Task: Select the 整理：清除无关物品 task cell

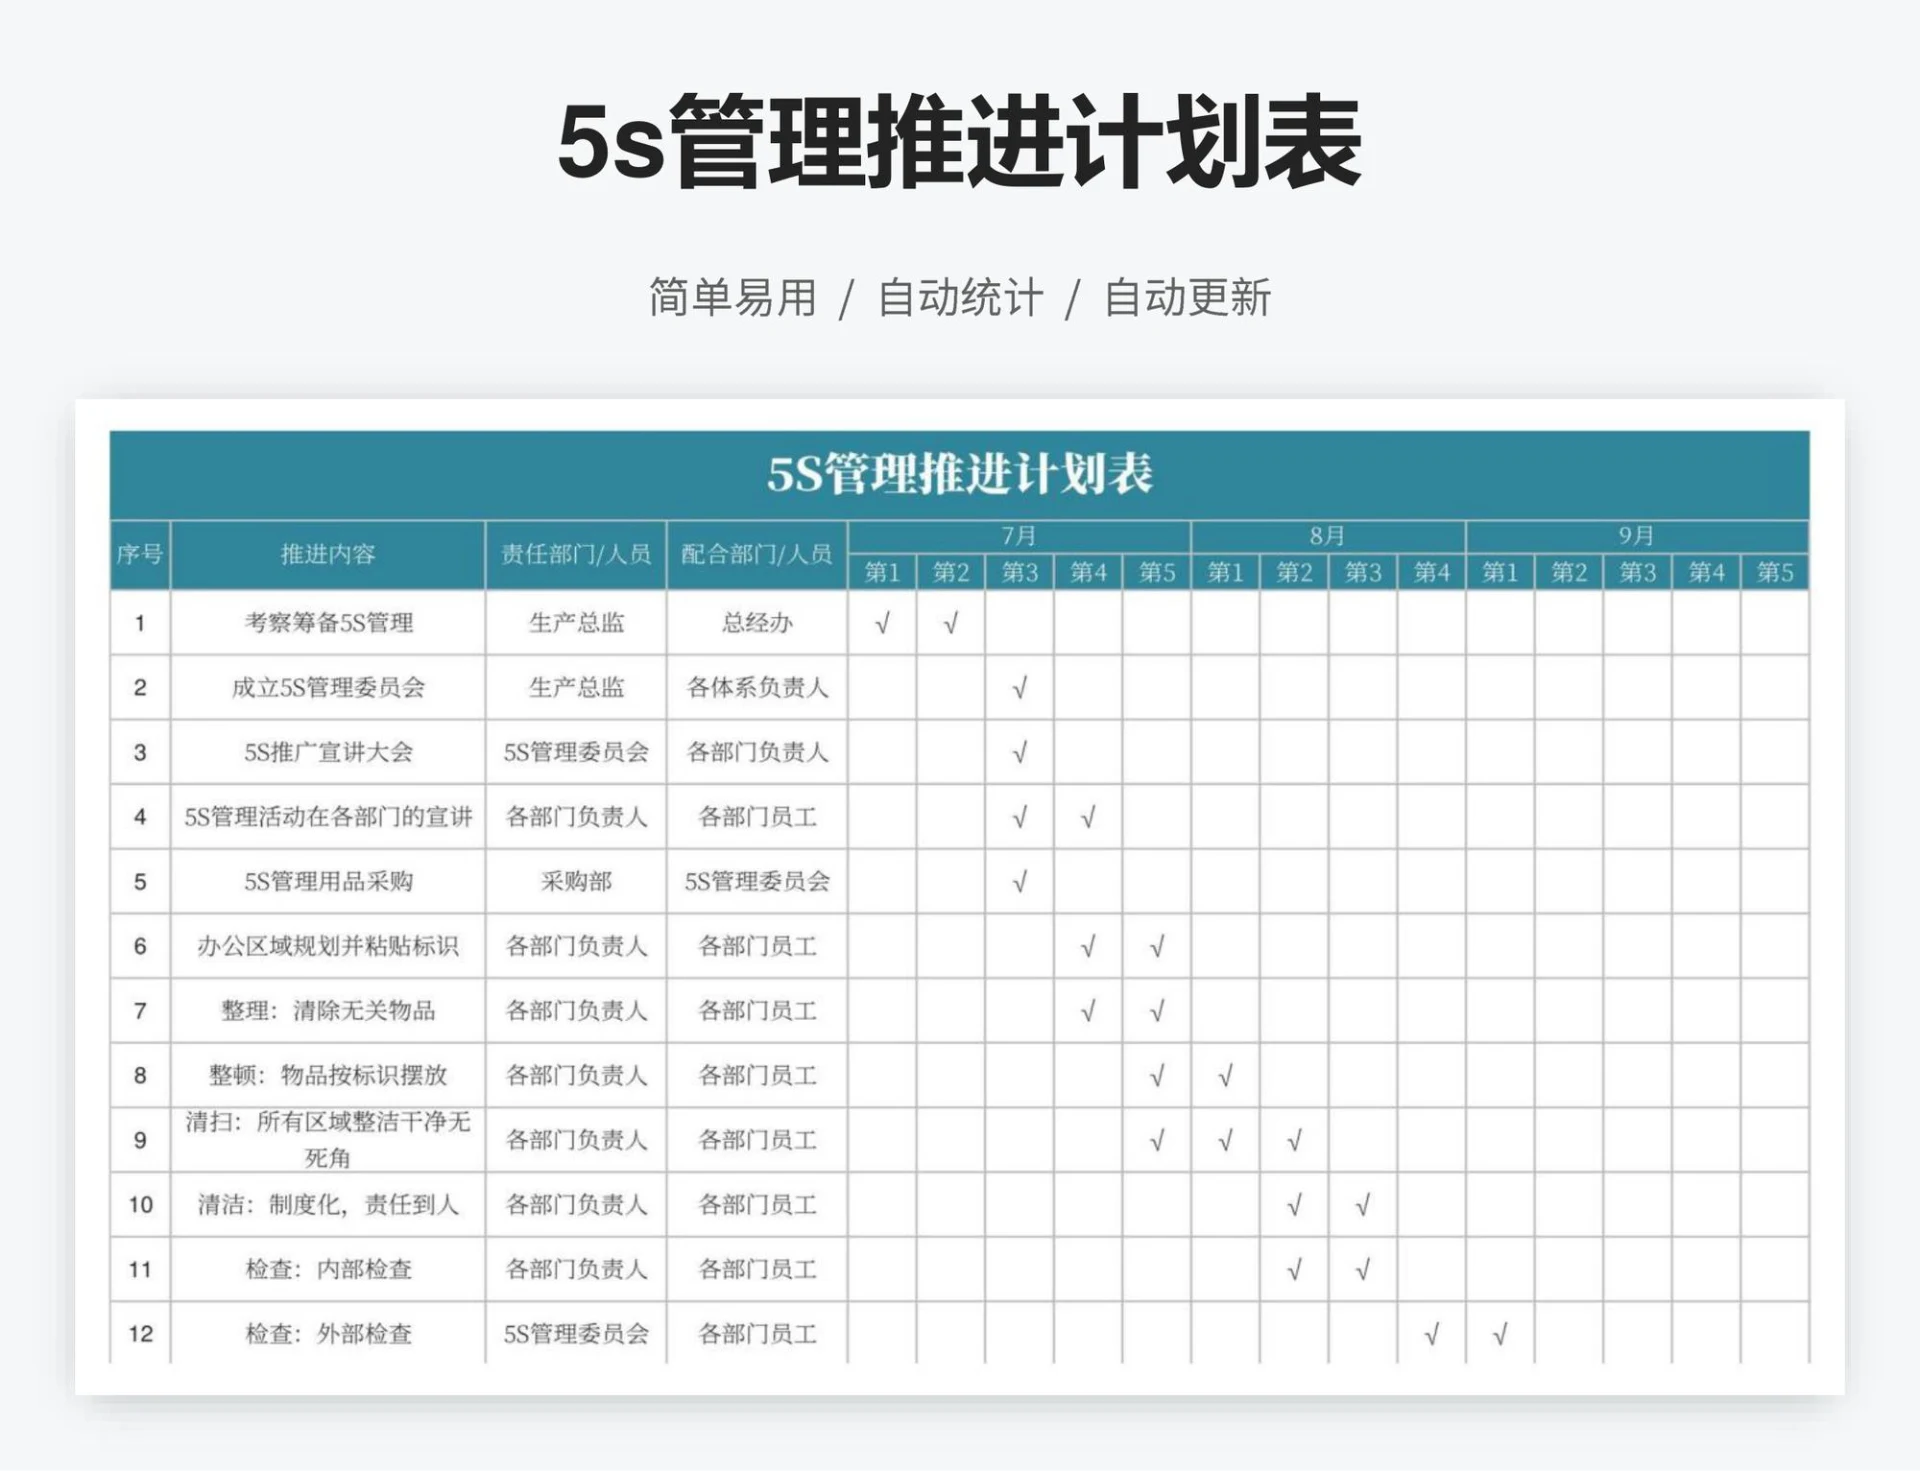Action: click(x=325, y=1010)
